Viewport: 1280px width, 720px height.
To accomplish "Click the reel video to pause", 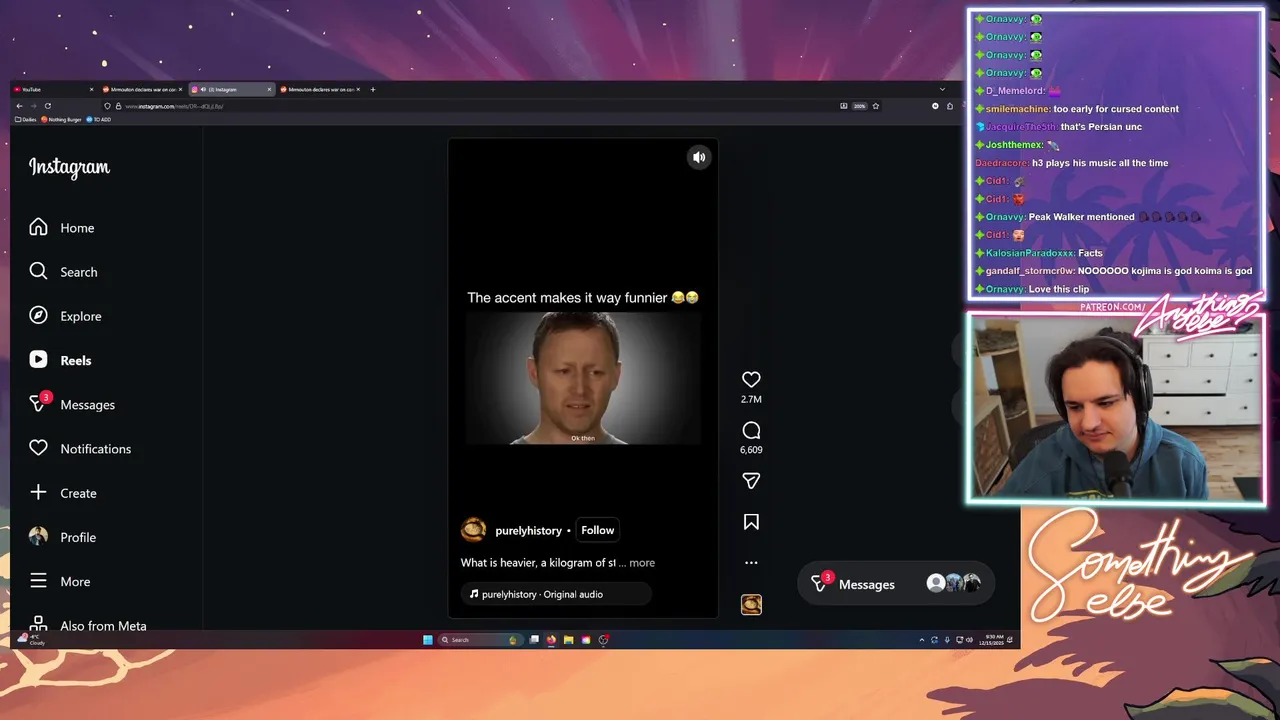I will pos(583,378).
